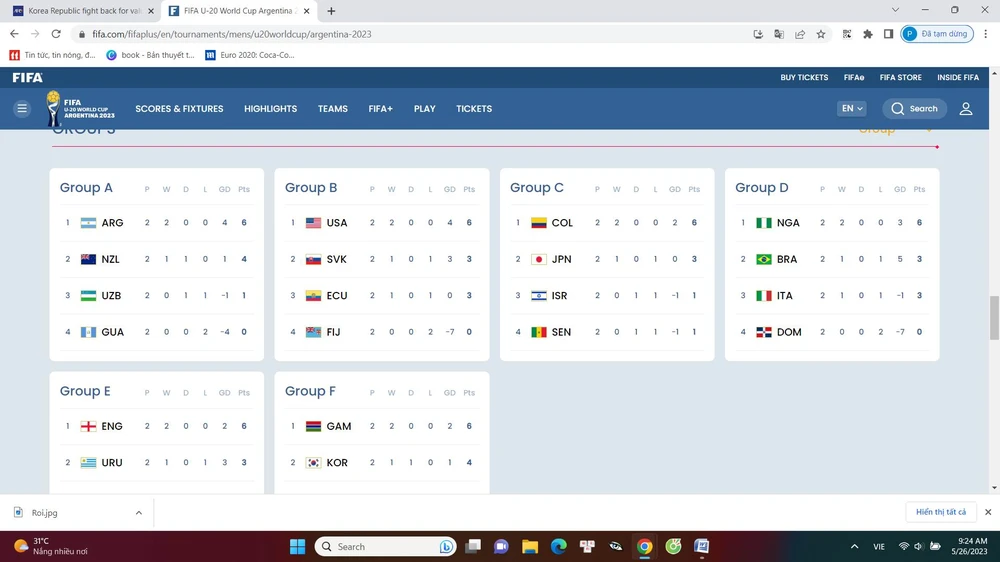Click the share page icon in address bar
This screenshot has width=1000, height=562.
[x=800, y=34]
